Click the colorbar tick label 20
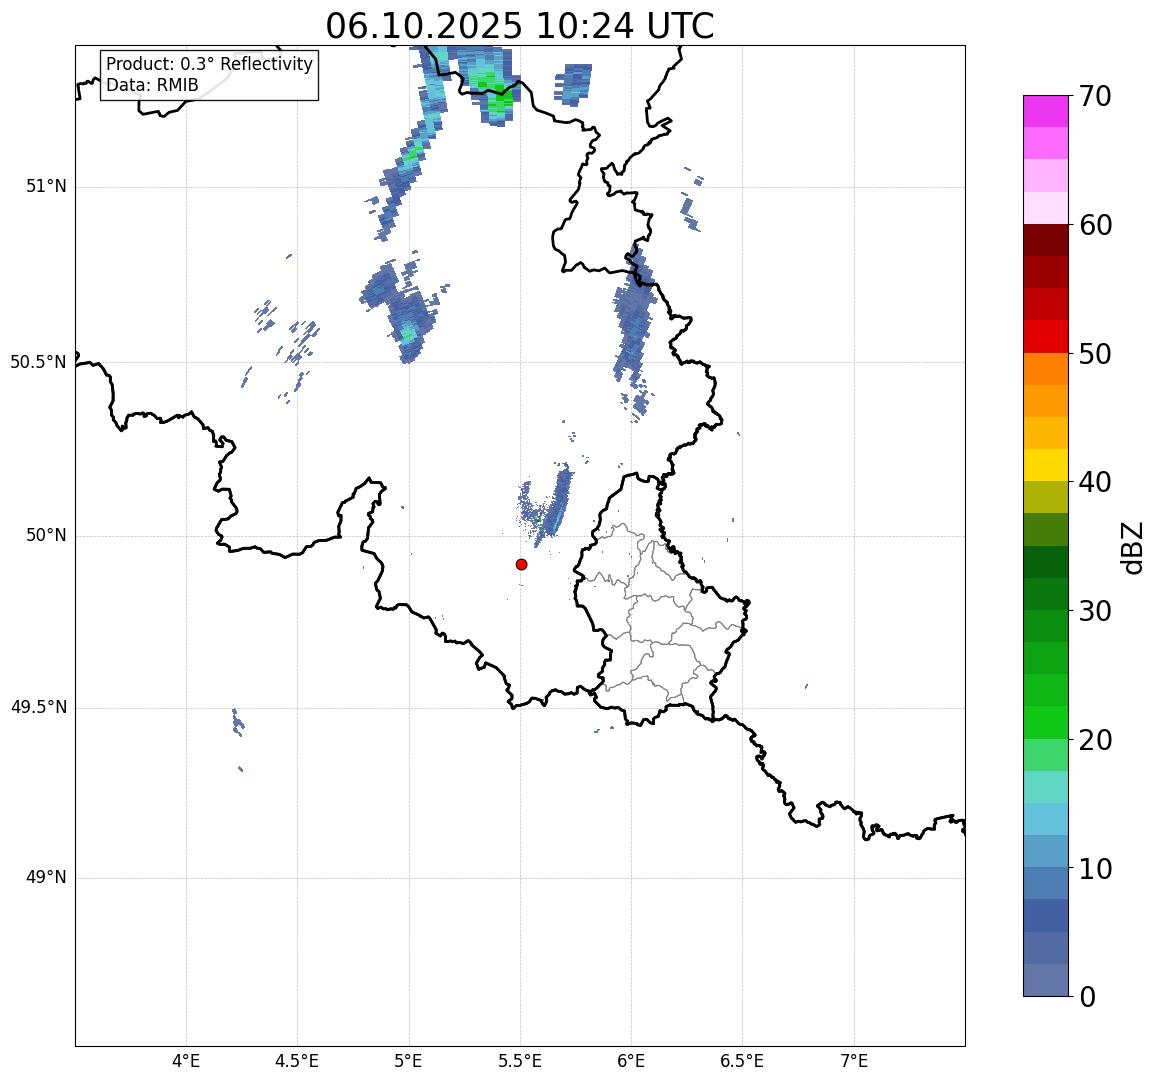This screenshot has height=1081, width=1157. coord(1096,739)
